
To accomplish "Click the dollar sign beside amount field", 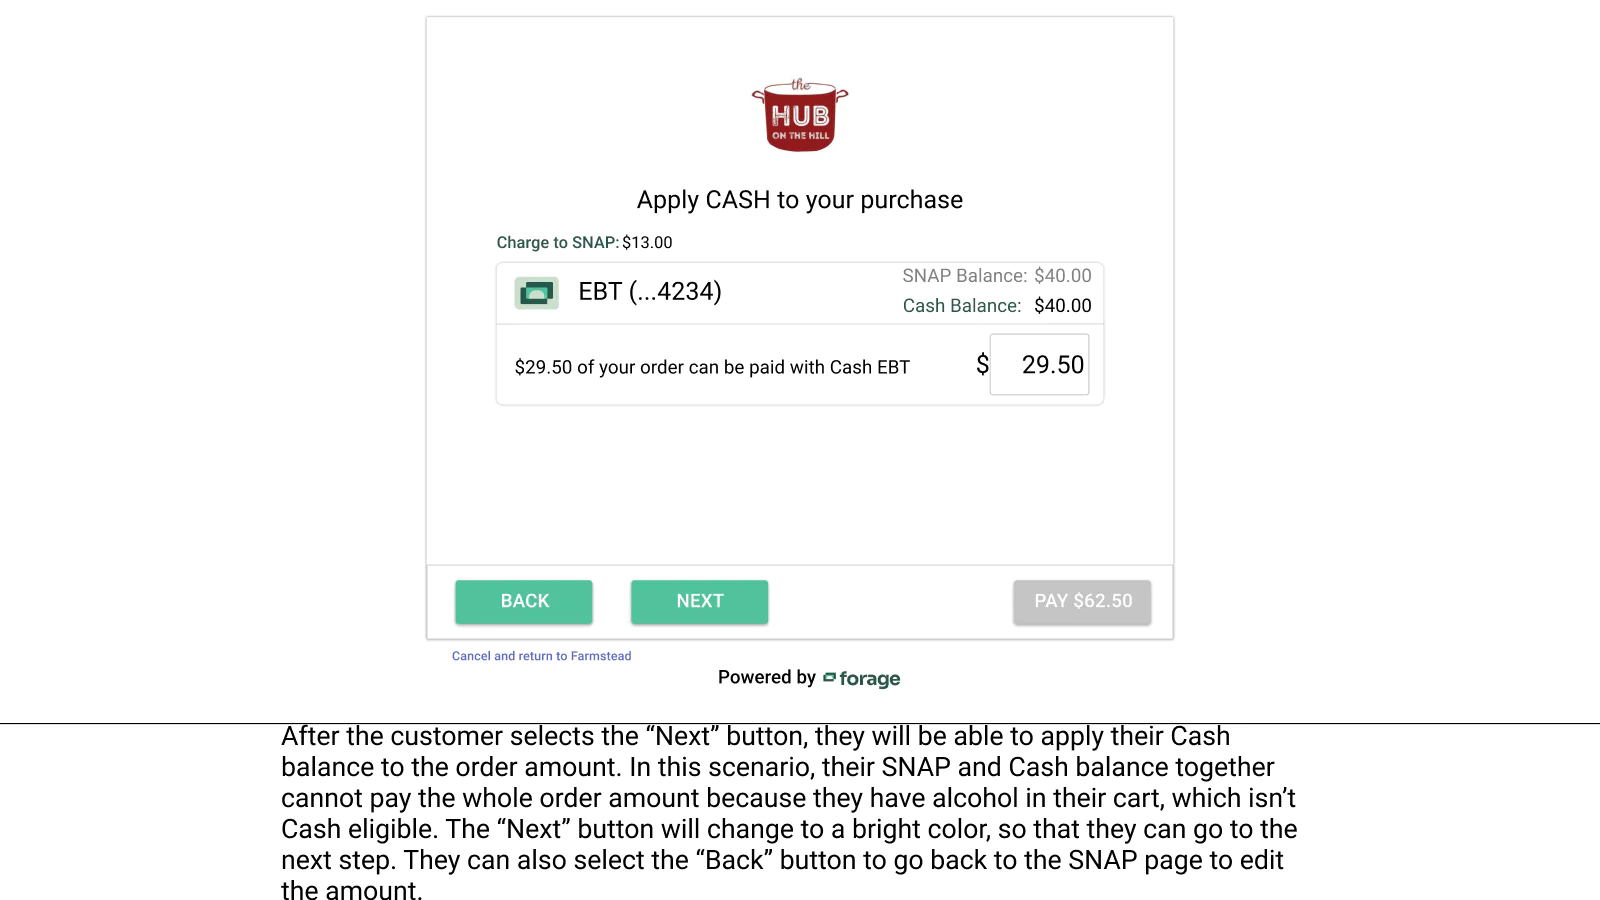I will (x=982, y=365).
